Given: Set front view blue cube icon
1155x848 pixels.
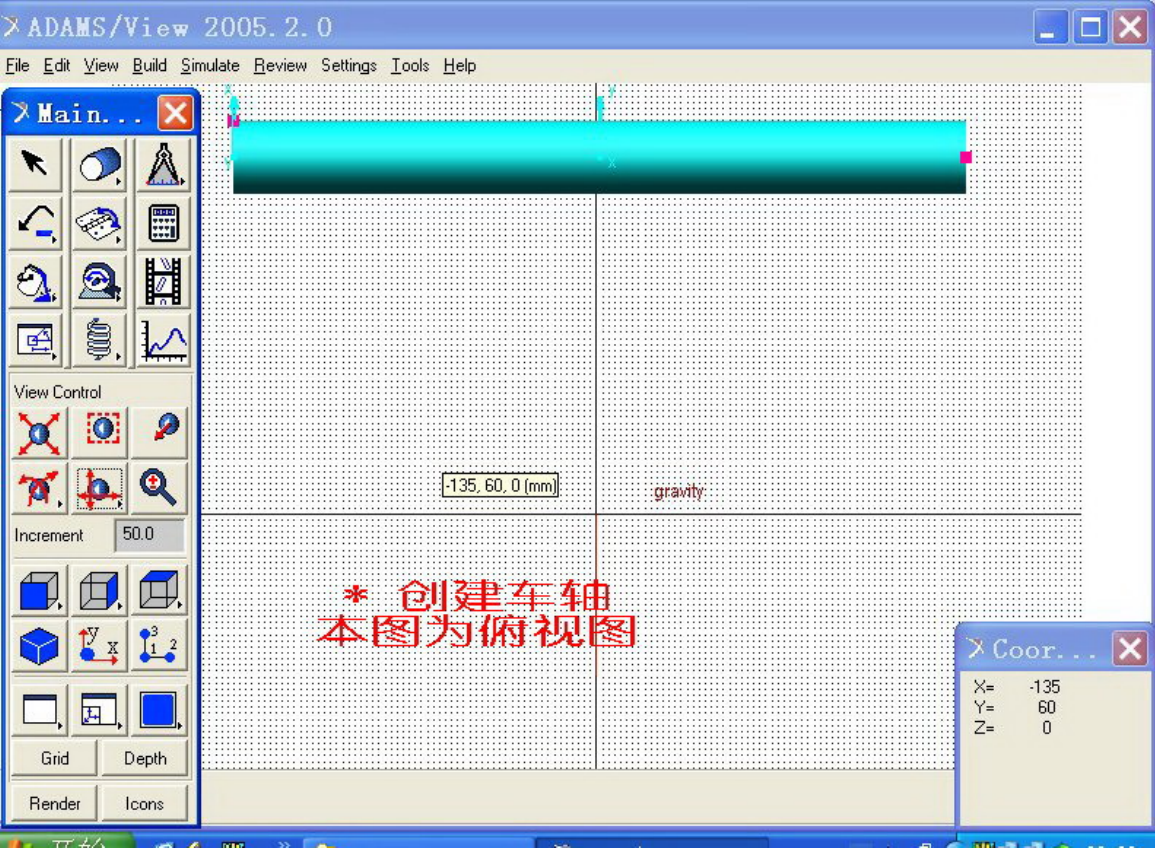Looking at the screenshot, I should 38,591.
